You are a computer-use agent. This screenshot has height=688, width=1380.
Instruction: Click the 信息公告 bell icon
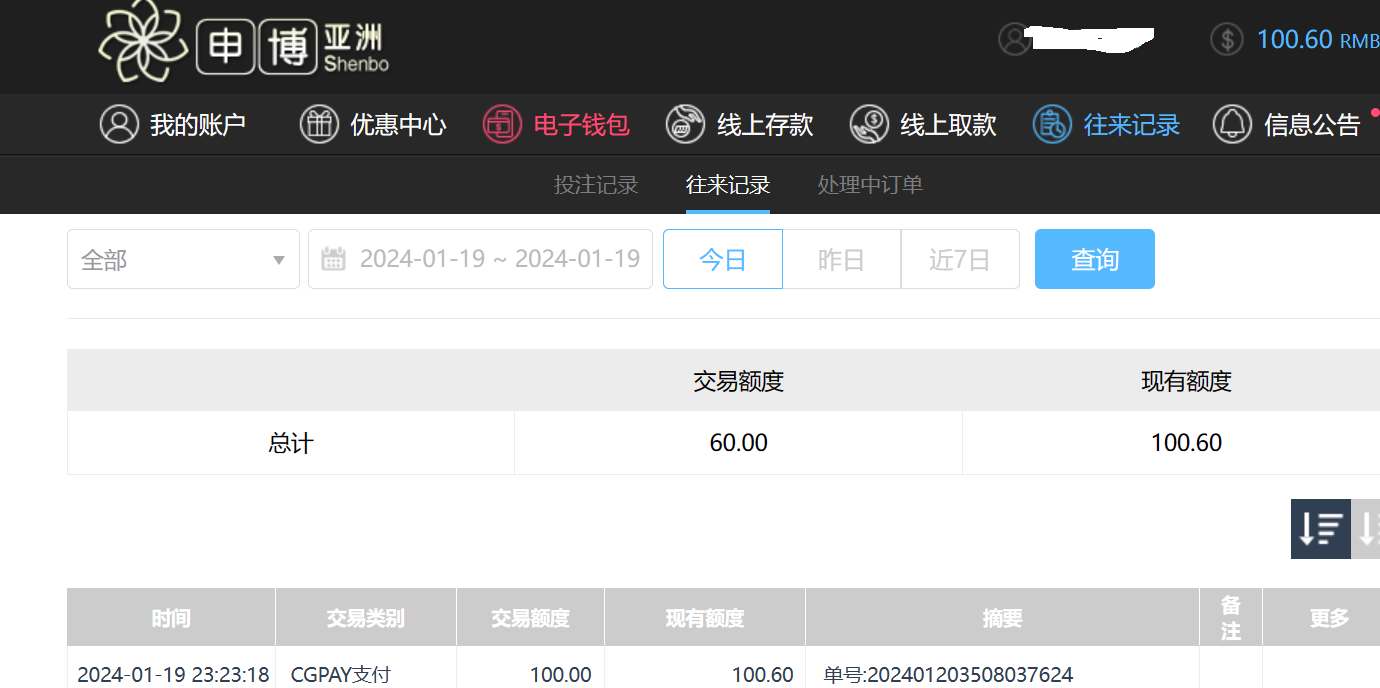click(x=1232, y=124)
